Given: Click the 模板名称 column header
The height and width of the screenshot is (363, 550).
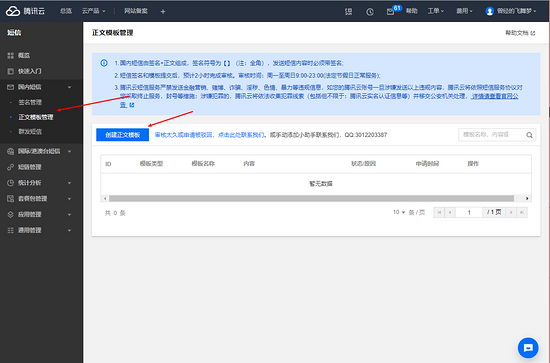Looking at the screenshot, I should click(203, 163).
